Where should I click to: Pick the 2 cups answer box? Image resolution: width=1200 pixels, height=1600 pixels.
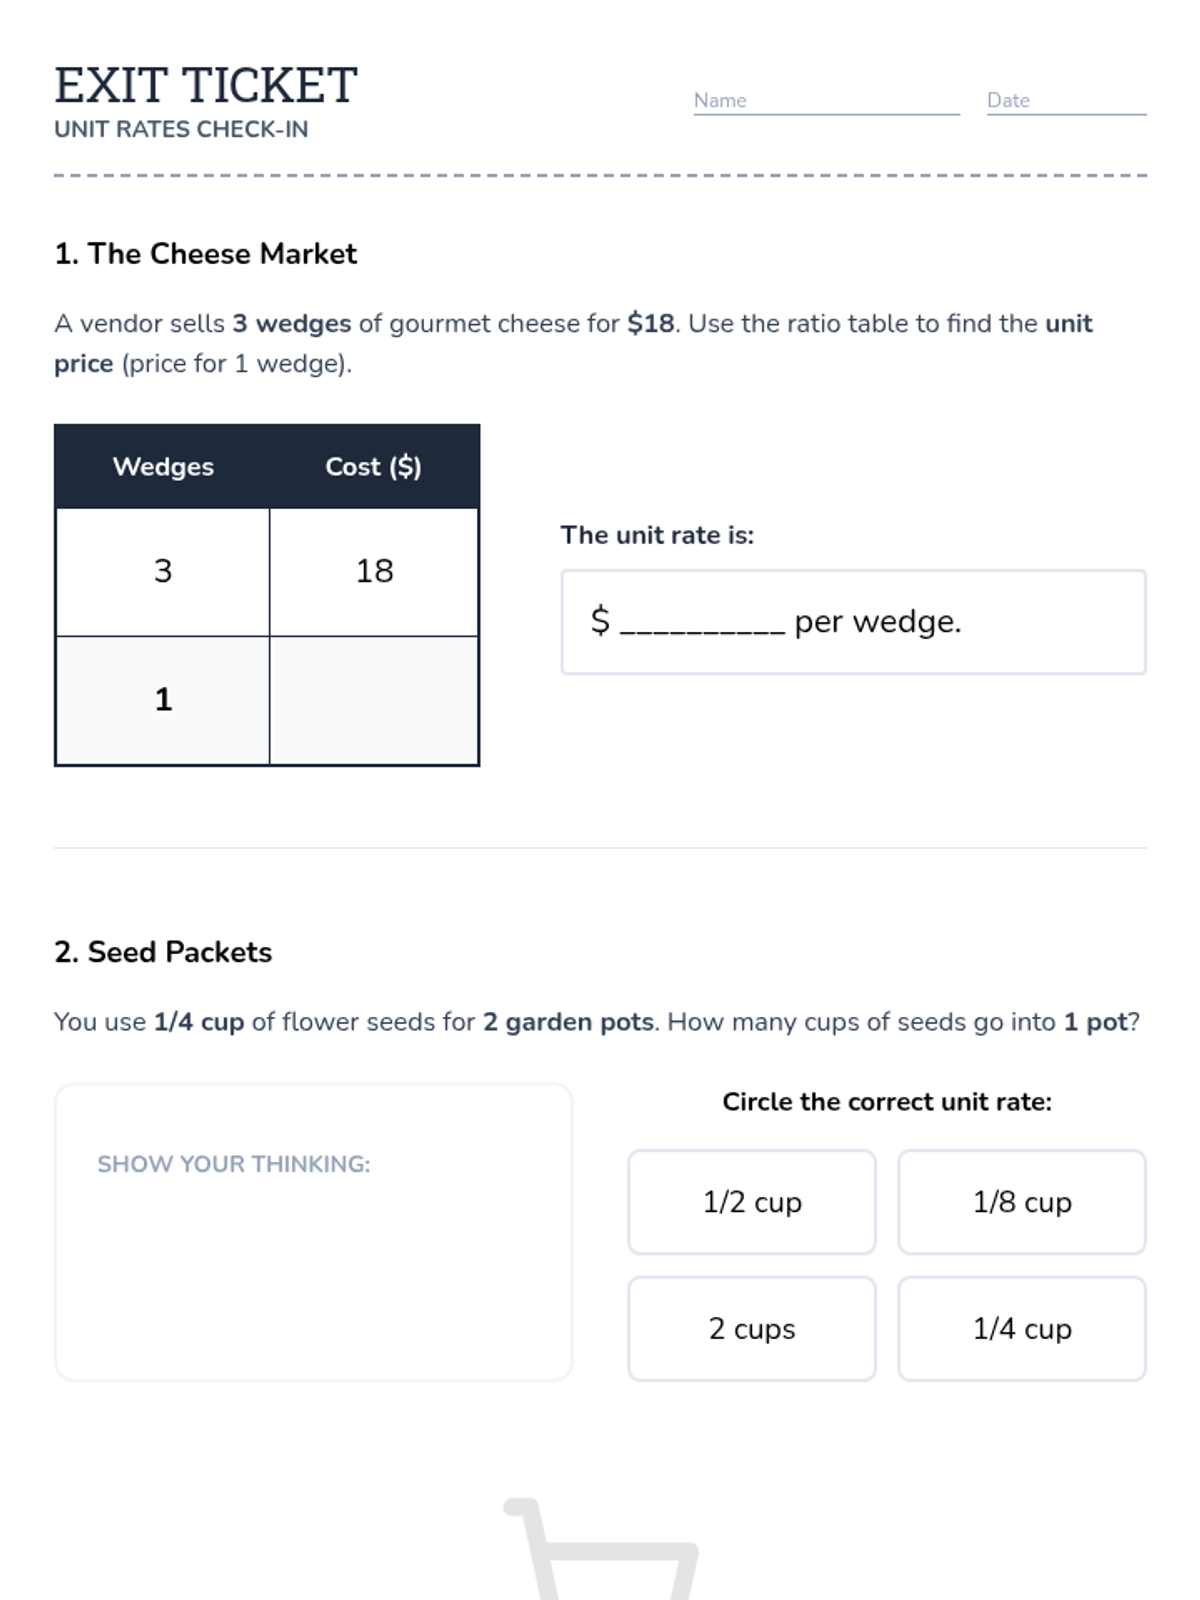(x=752, y=1329)
